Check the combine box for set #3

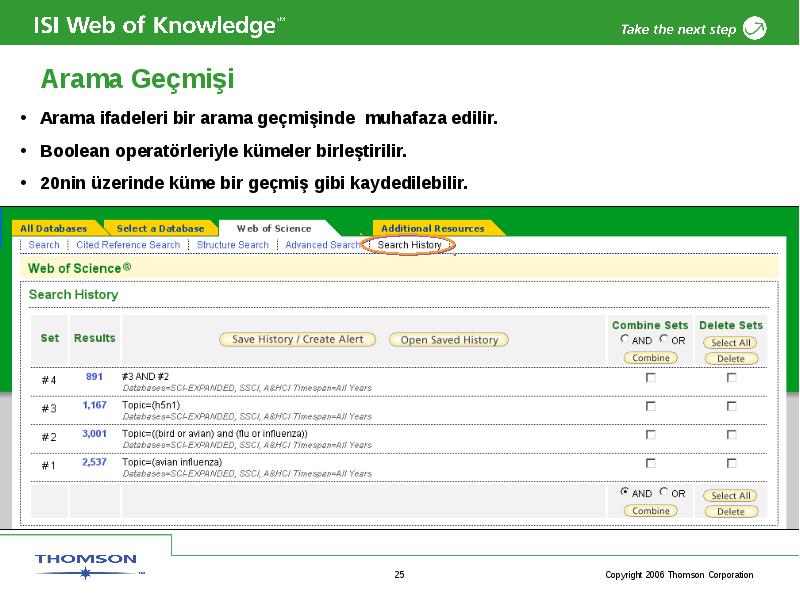pos(651,406)
